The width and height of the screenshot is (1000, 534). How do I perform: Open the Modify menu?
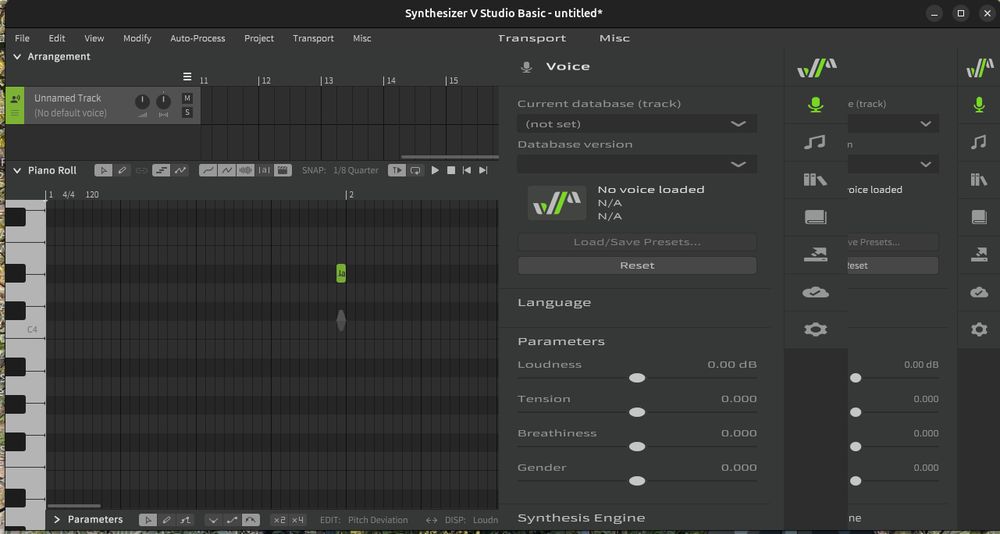coord(137,38)
